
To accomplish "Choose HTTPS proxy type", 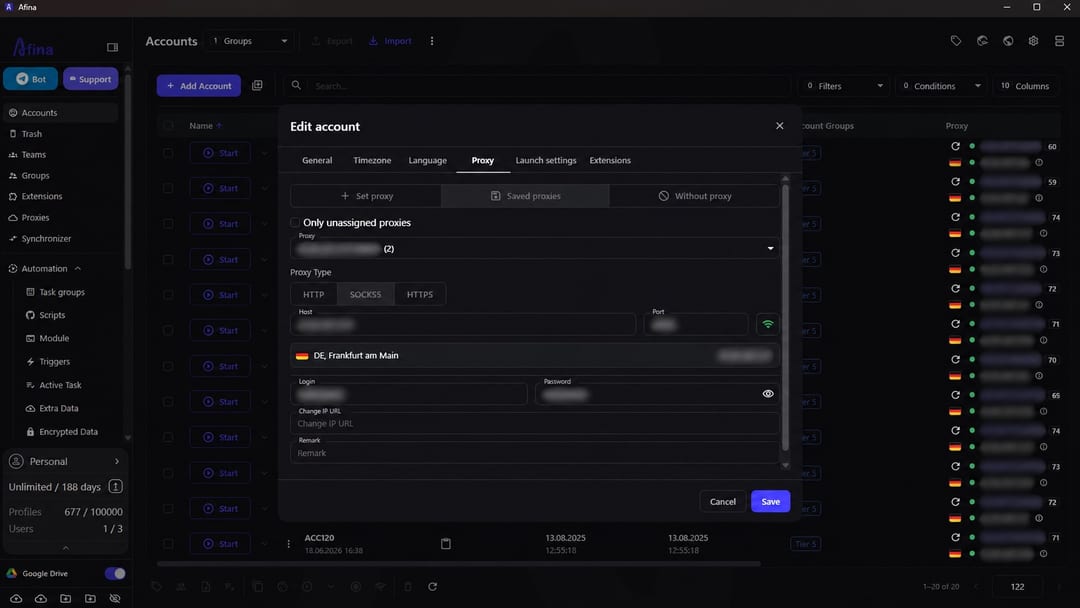I will click(x=419, y=294).
